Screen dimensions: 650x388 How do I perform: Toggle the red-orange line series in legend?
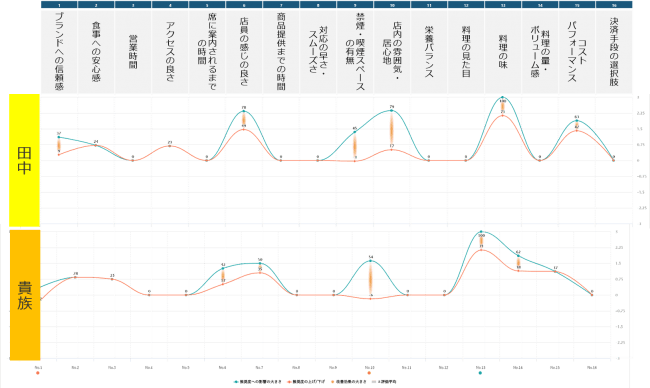point(306,382)
